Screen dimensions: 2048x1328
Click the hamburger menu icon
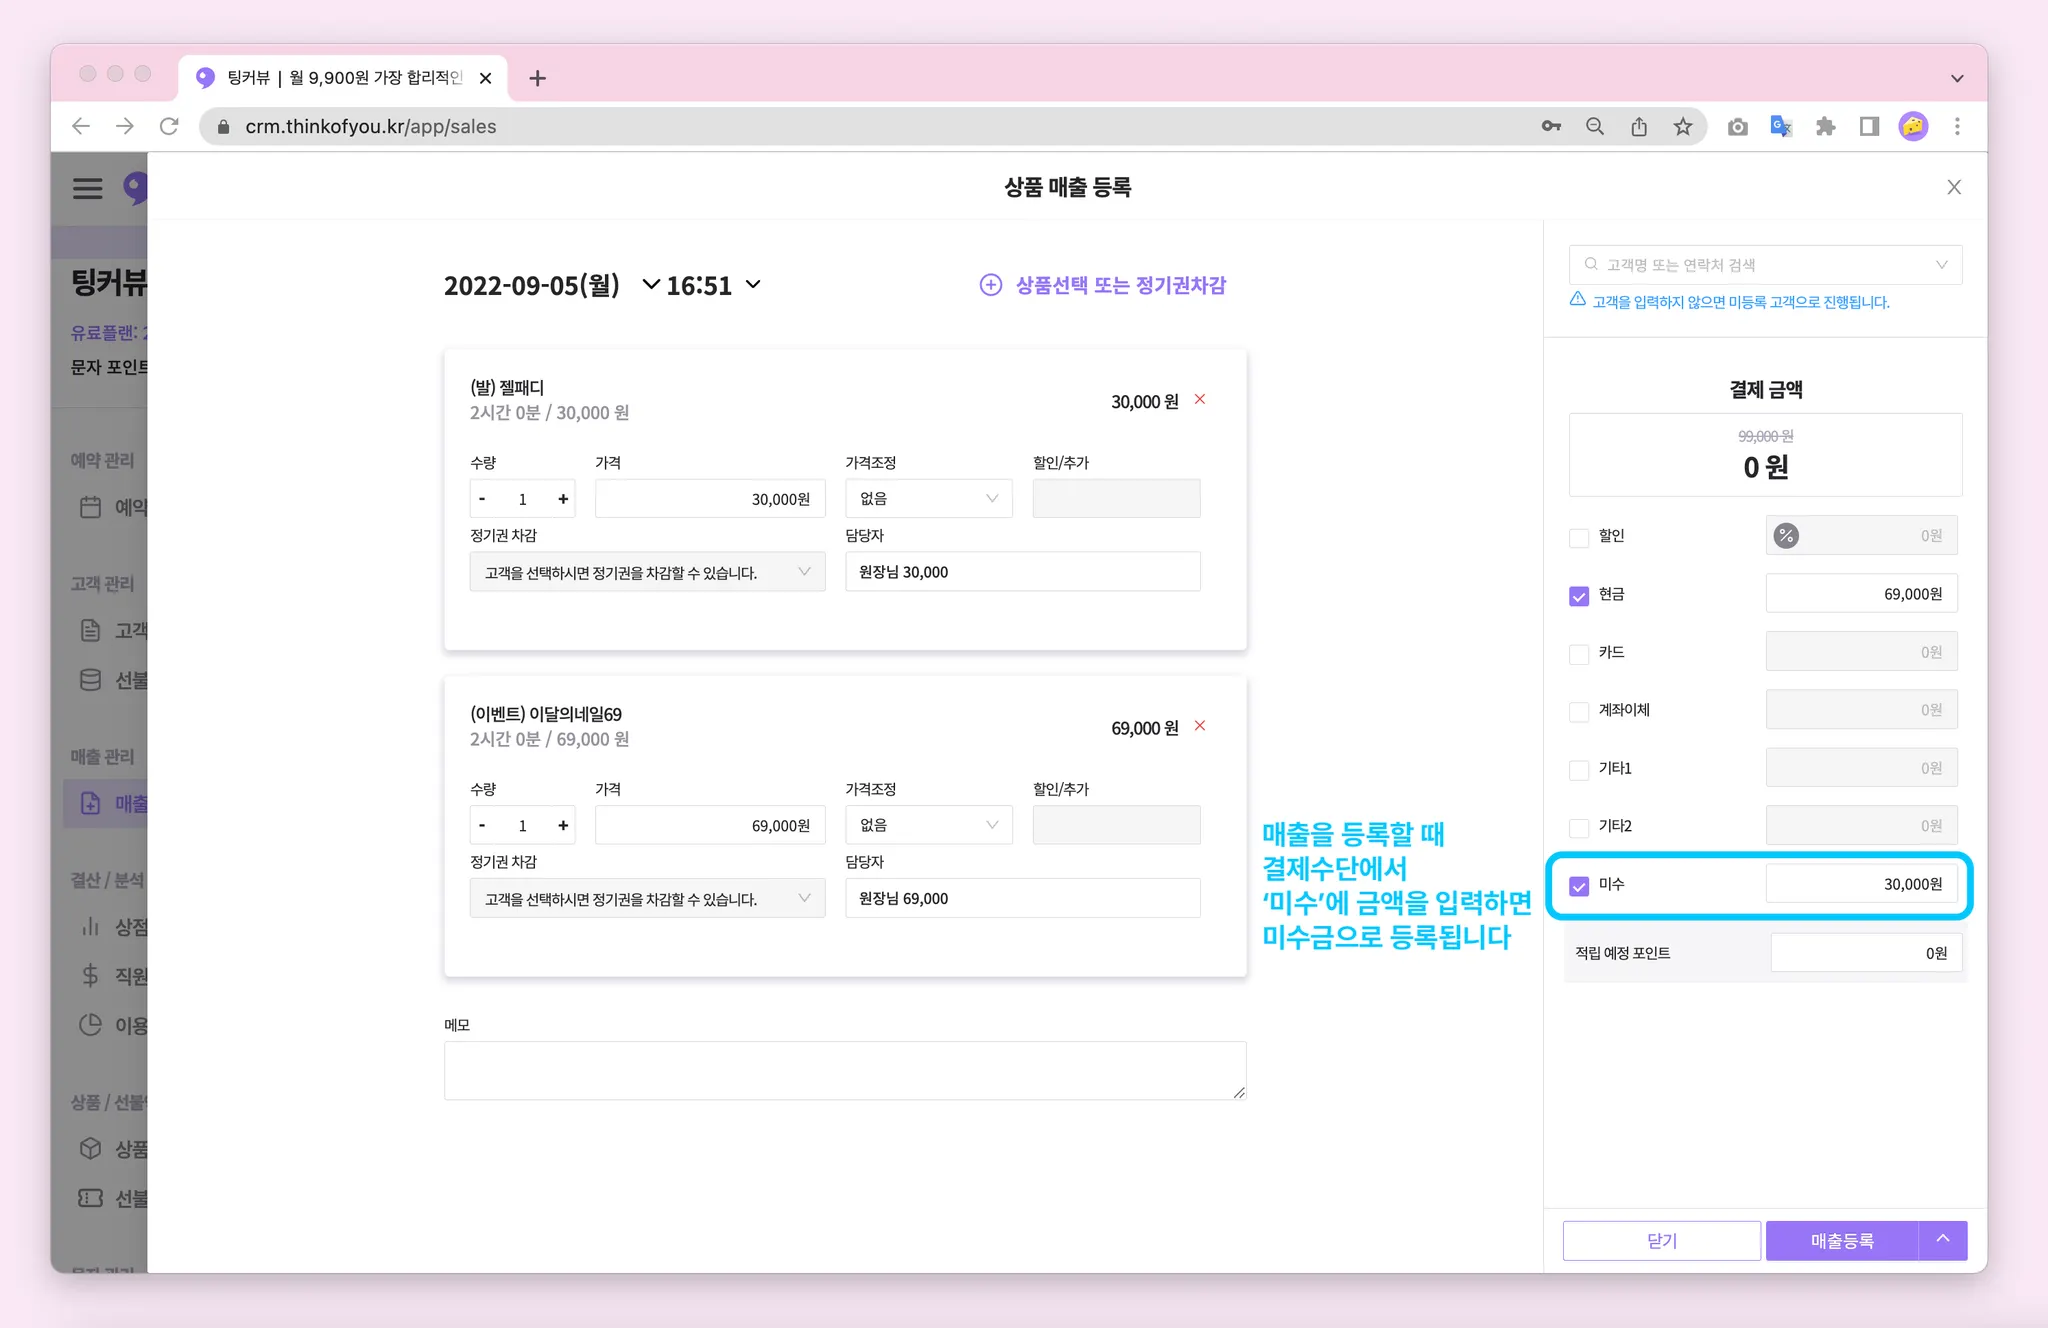click(88, 188)
